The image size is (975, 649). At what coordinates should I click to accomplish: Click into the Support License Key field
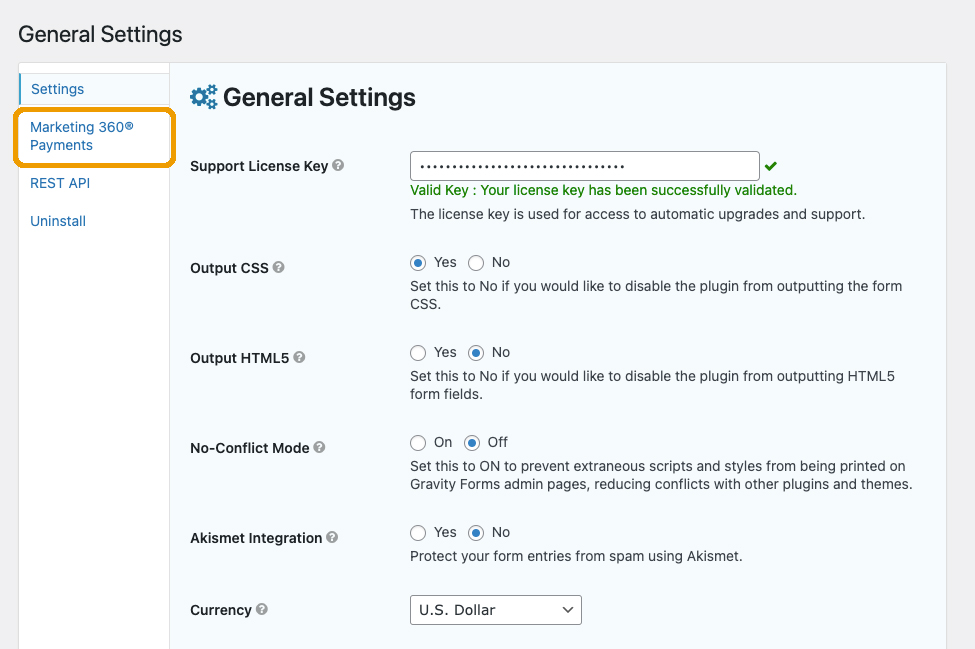584,166
